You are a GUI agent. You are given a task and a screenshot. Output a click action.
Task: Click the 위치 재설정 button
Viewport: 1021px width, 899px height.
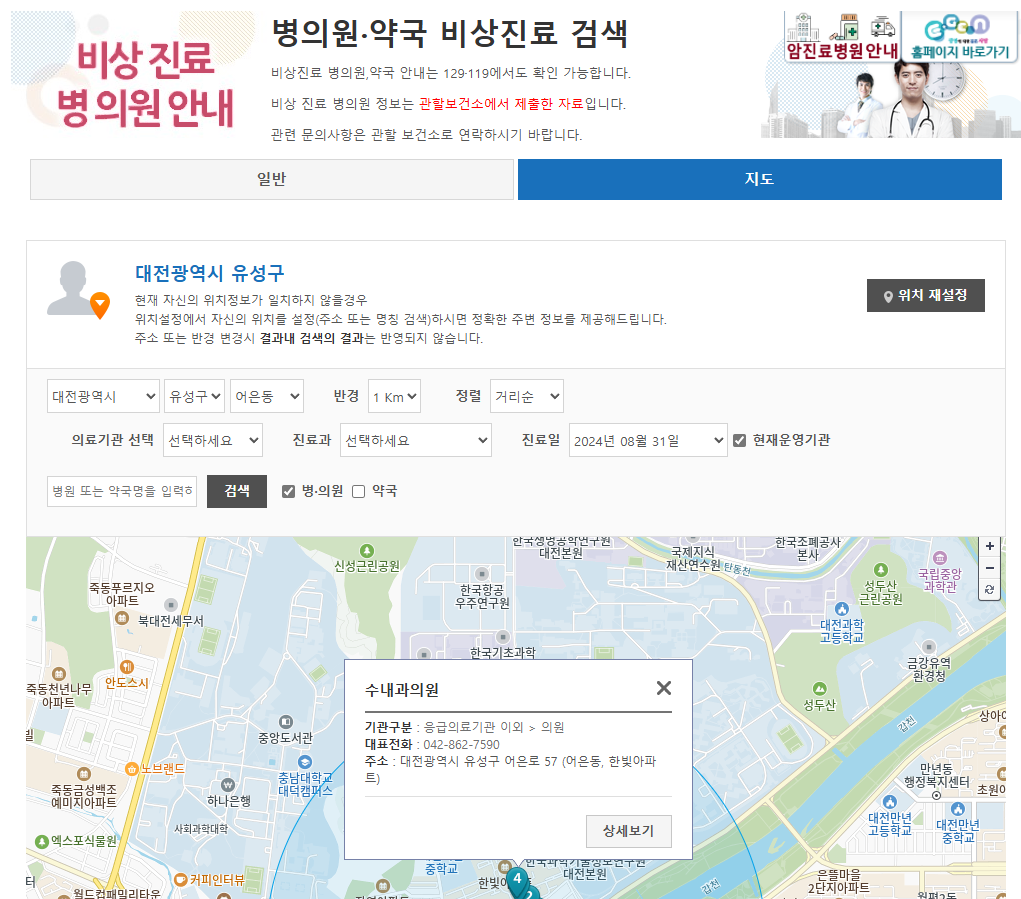[925, 296]
